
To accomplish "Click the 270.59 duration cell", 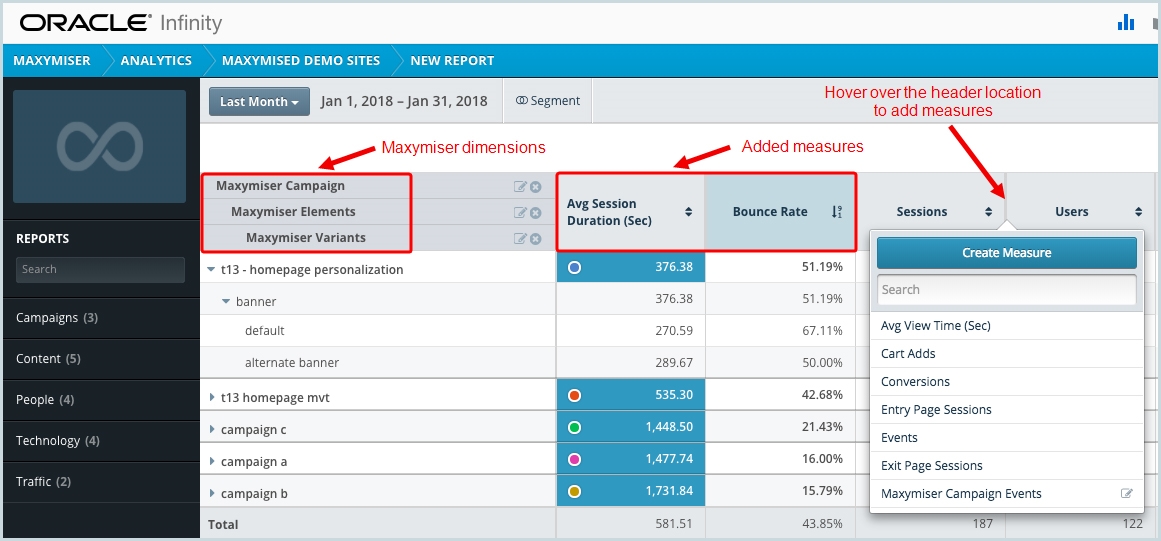I will (x=630, y=331).
